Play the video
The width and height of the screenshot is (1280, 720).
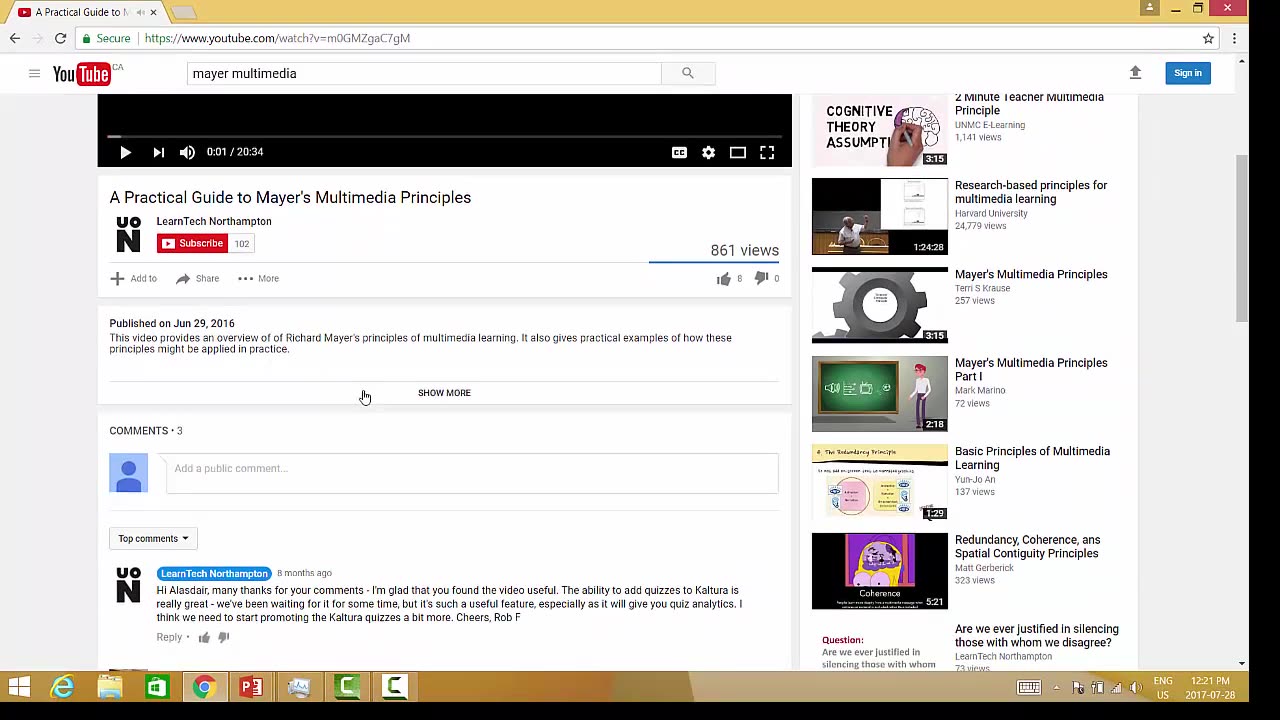pyautogui.click(x=125, y=152)
